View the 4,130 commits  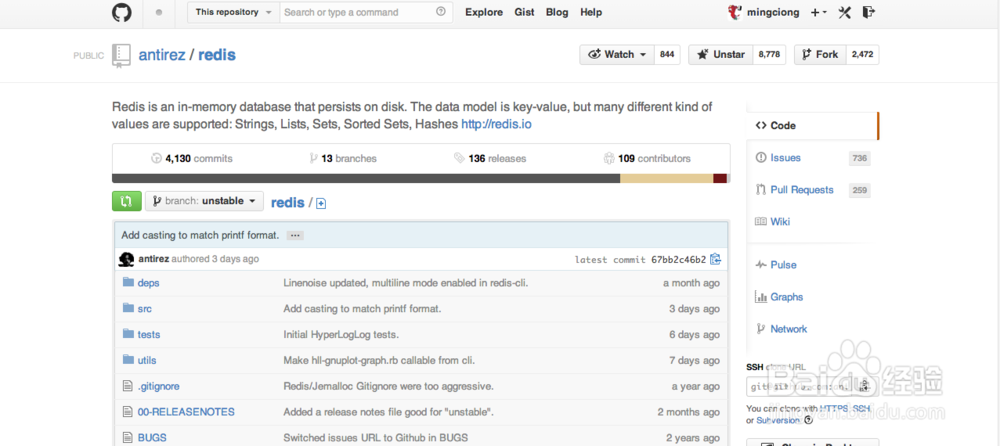(192, 158)
